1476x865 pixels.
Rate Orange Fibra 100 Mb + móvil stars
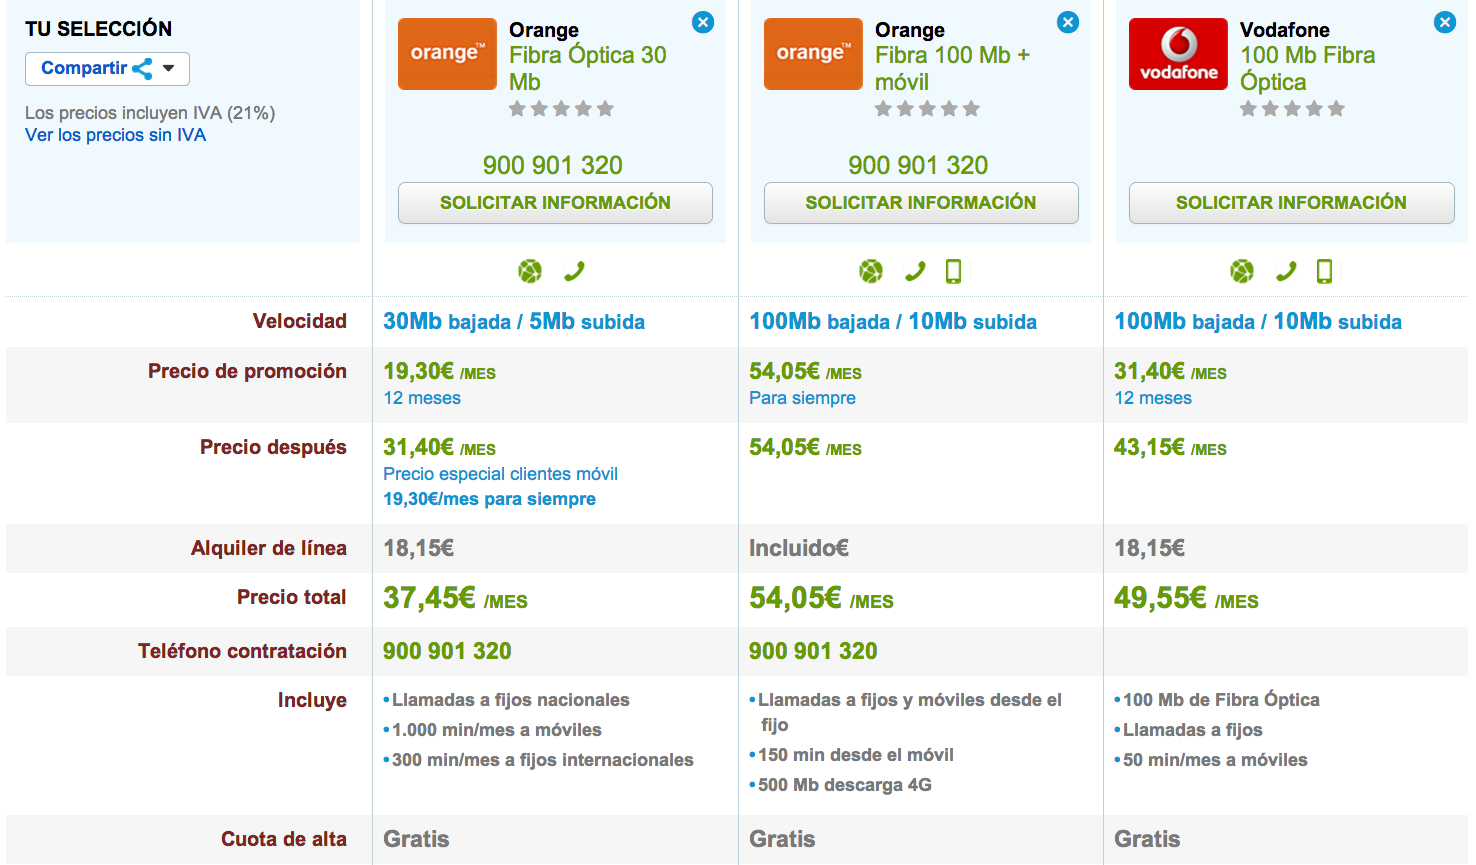(x=927, y=109)
